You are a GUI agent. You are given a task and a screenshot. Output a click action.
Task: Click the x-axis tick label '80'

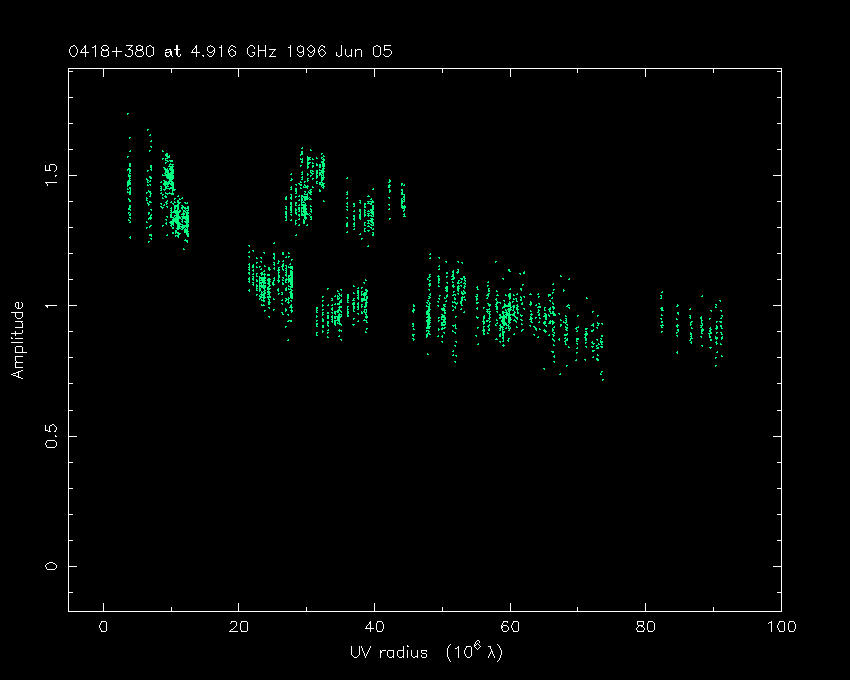click(645, 627)
